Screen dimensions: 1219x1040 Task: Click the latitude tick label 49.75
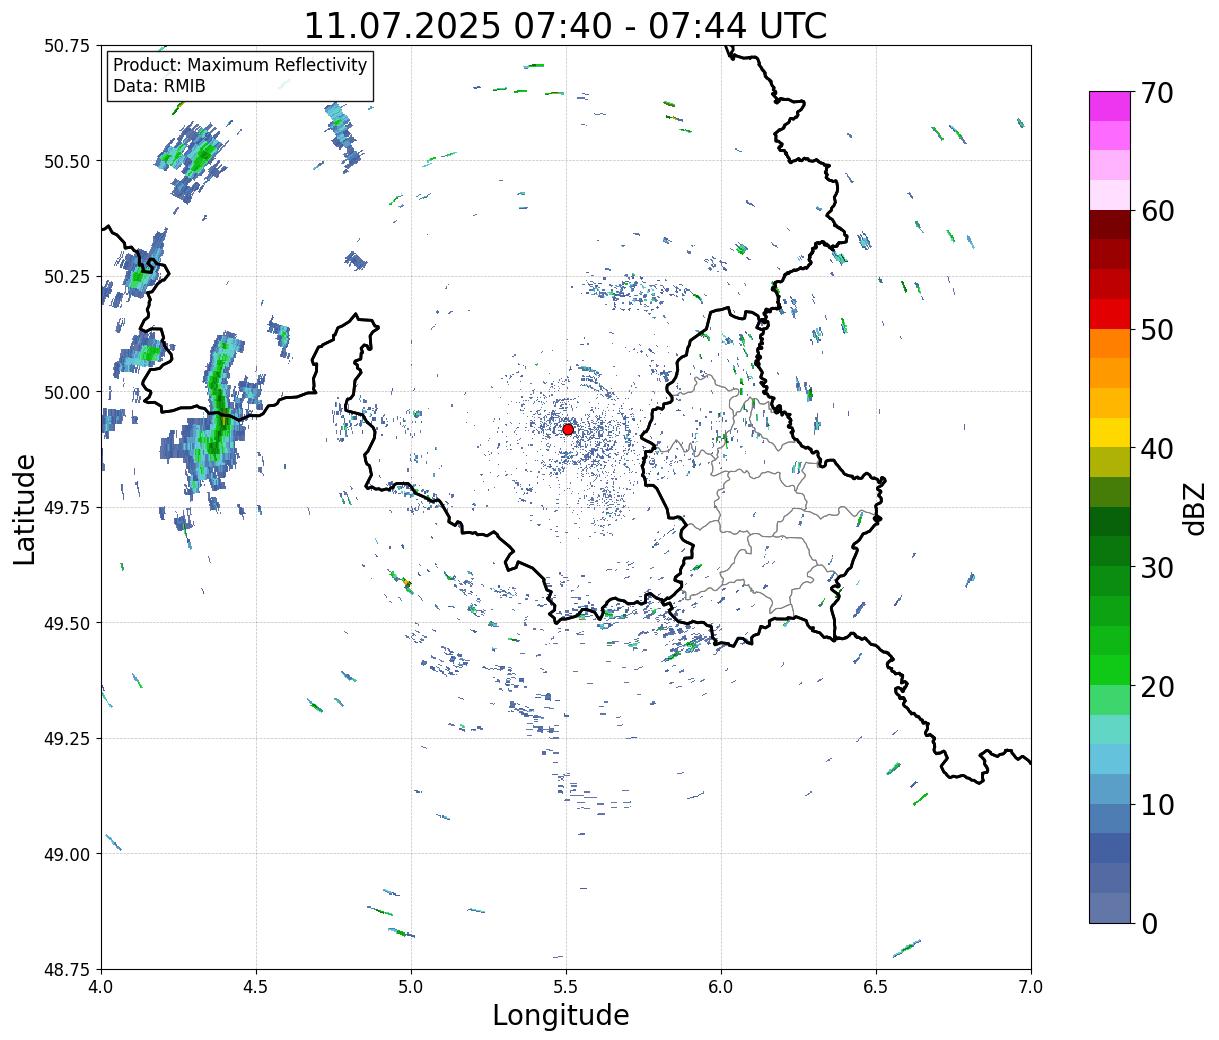(x=67, y=508)
